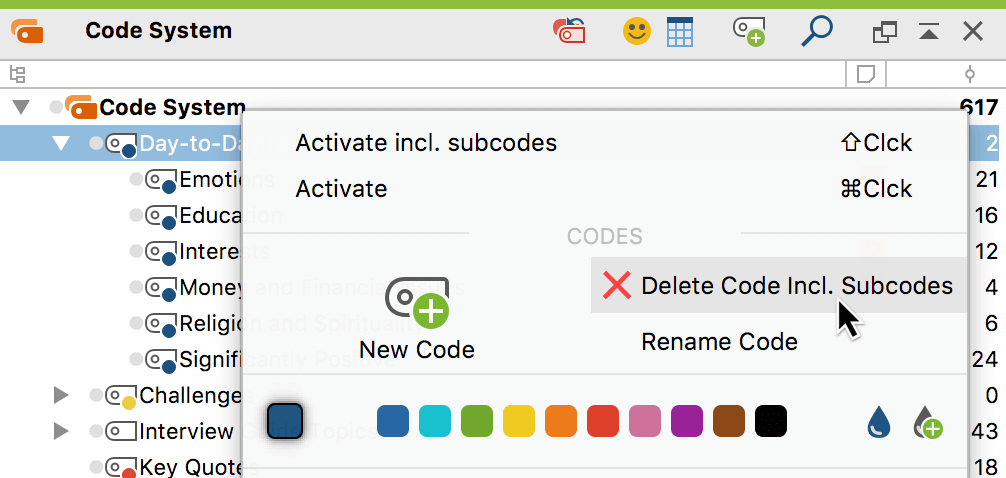Viewport: 1006px width, 478px height.
Task: Pick the cyan color swatch
Action: coord(435,422)
